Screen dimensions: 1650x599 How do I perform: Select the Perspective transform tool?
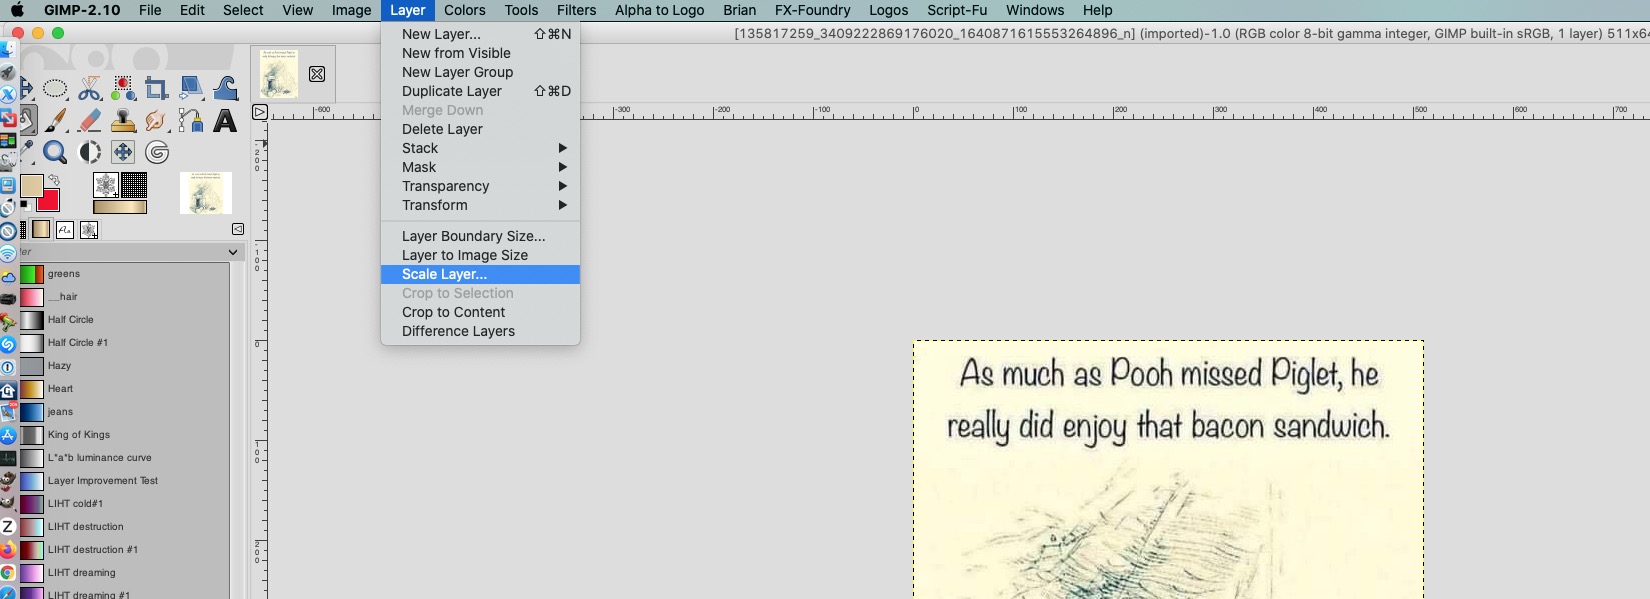191,89
